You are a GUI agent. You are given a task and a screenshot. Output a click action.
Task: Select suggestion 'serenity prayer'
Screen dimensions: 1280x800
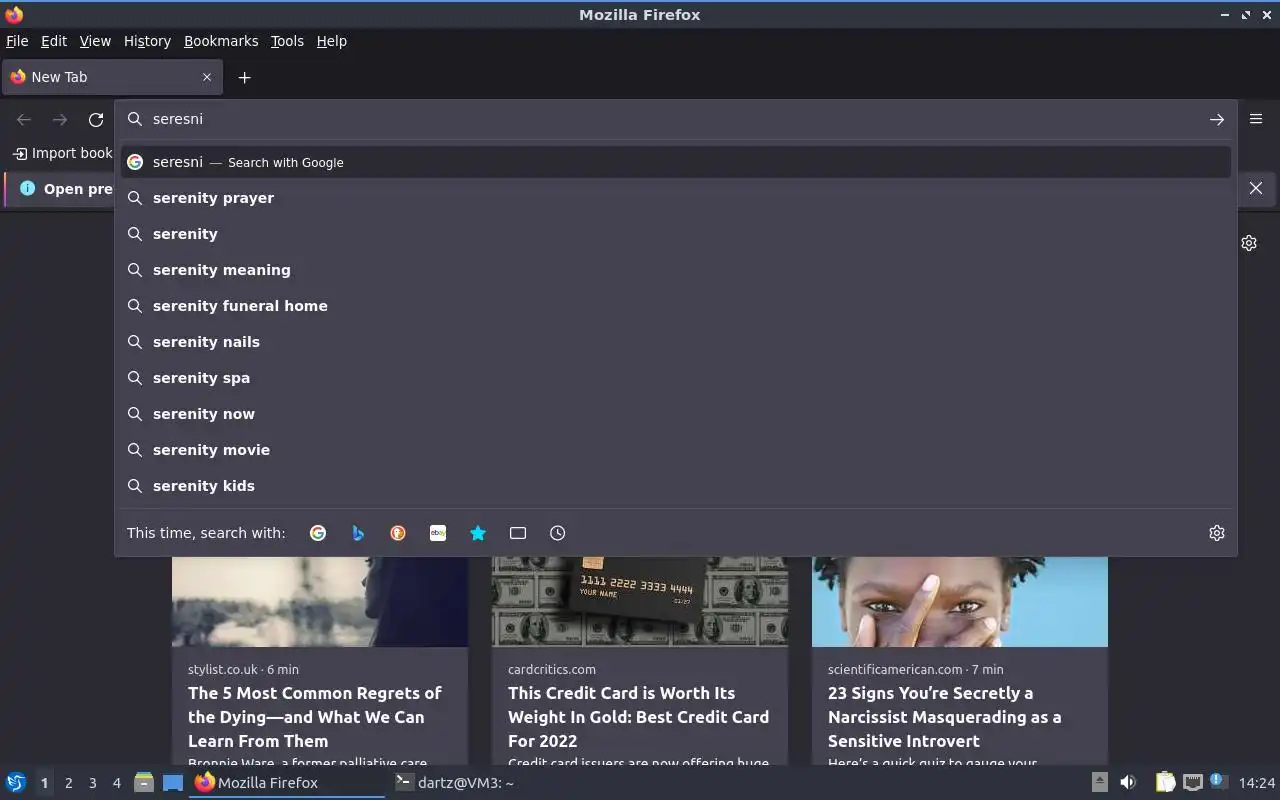click(x=676, y=198)
